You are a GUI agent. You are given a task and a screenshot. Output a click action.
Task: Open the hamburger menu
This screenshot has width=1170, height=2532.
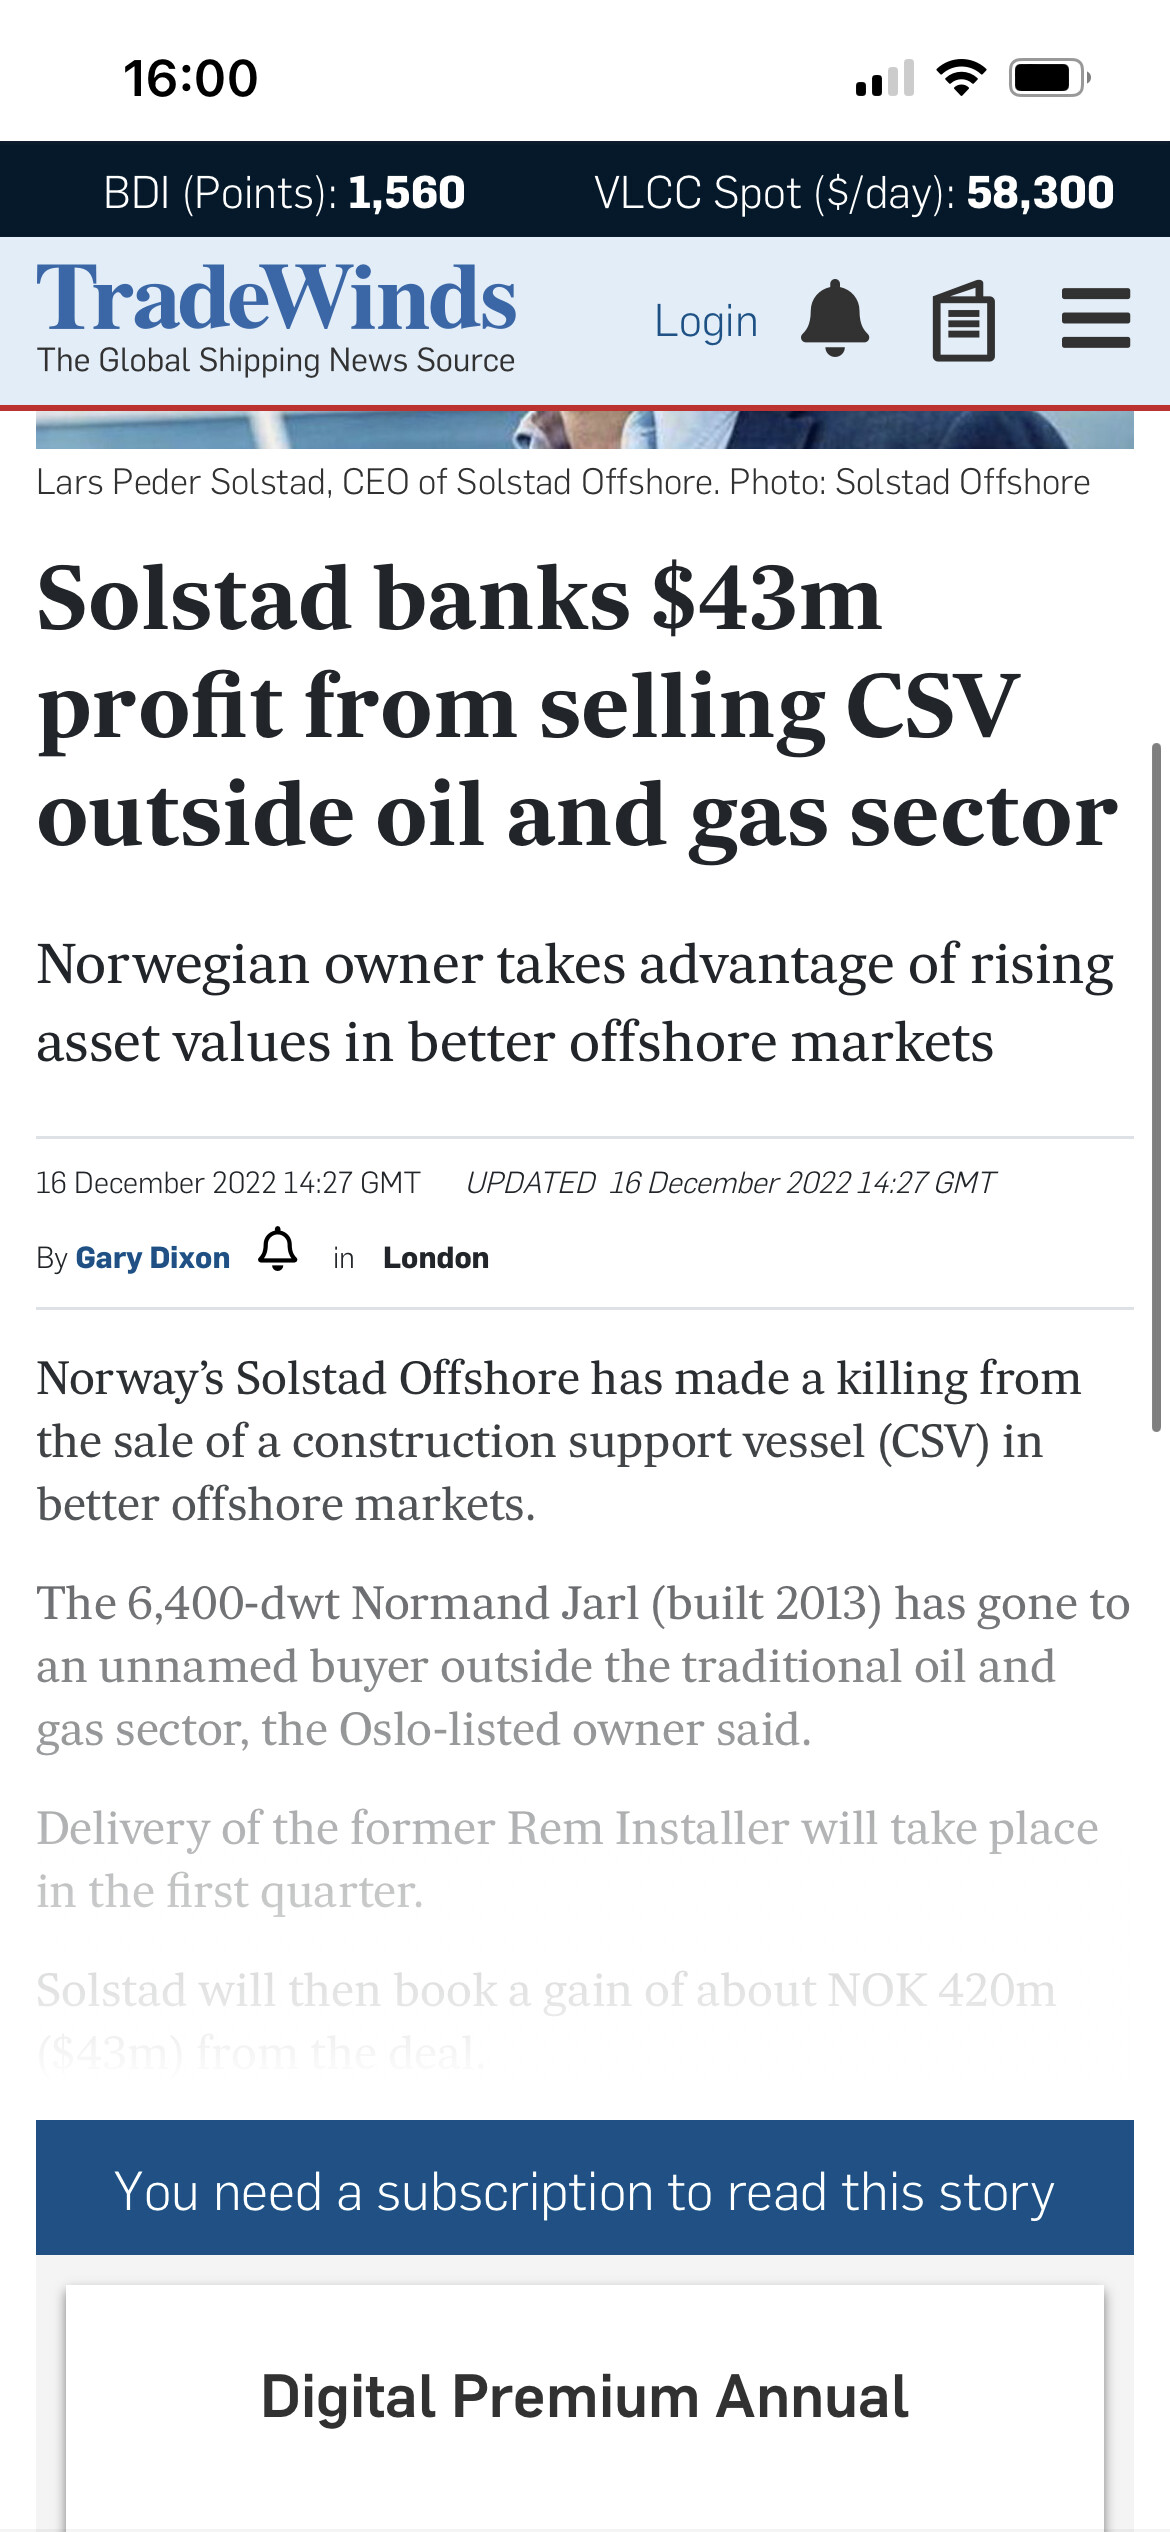point(1096,319)
